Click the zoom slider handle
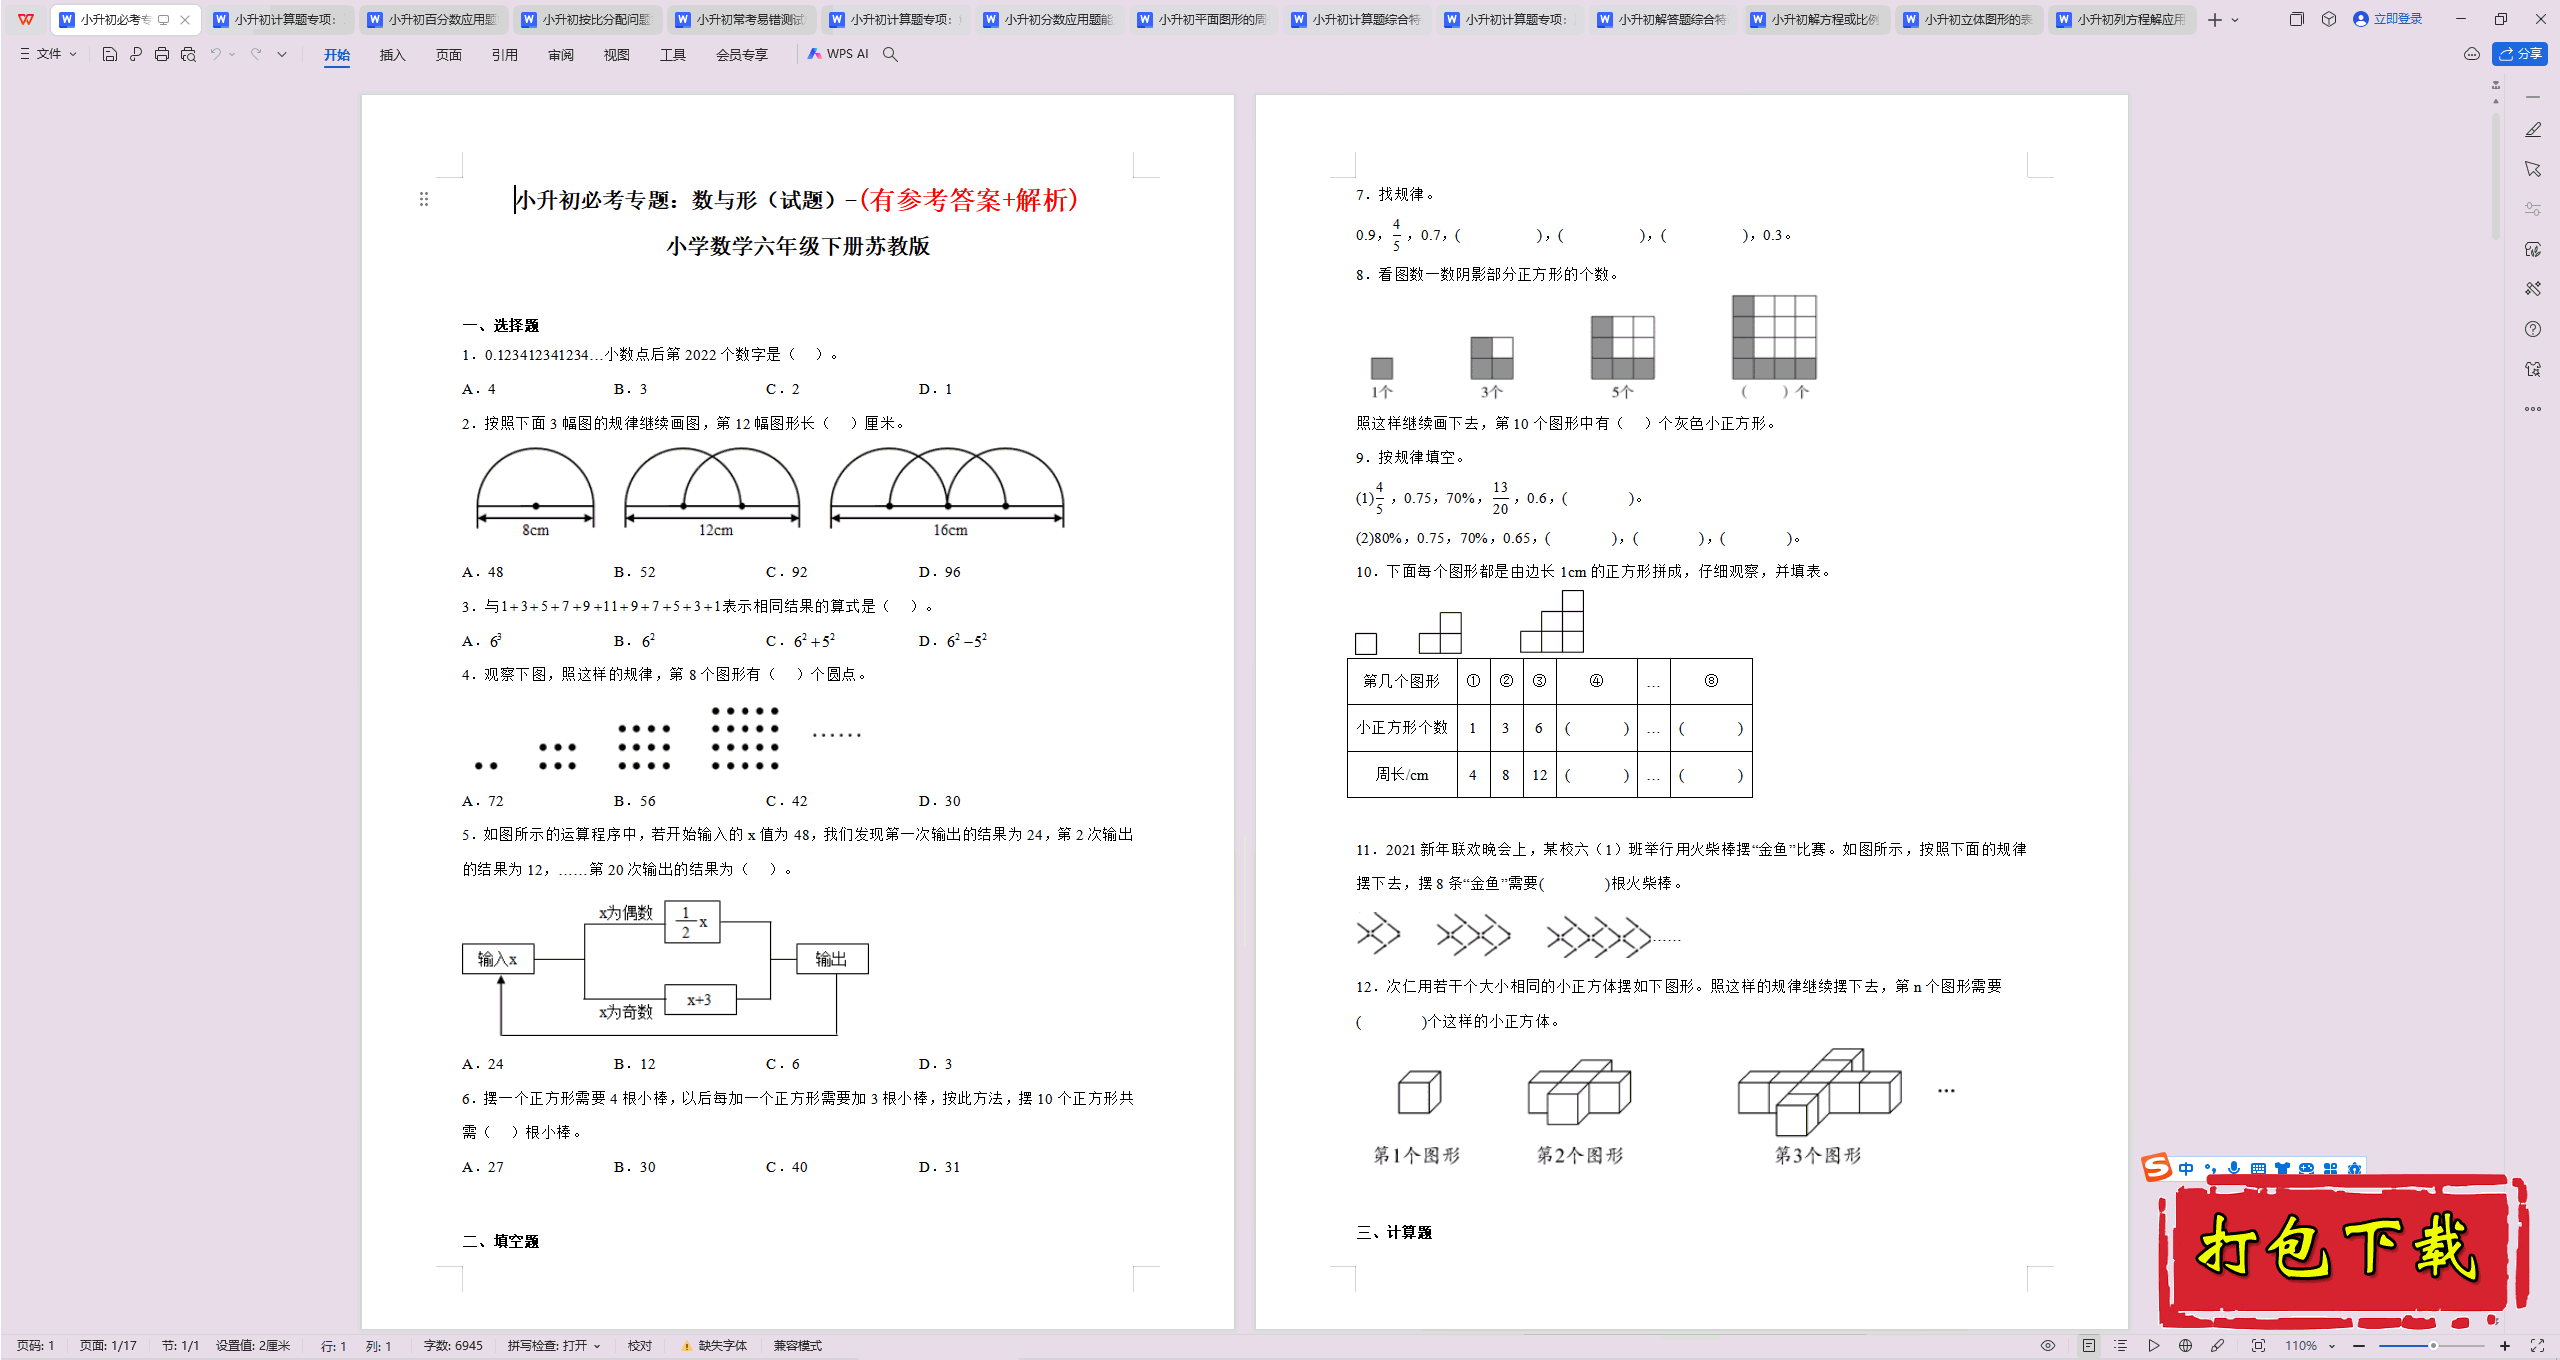The height and width of the screenshot is (1360, 2560). tap(2433, 1346)
